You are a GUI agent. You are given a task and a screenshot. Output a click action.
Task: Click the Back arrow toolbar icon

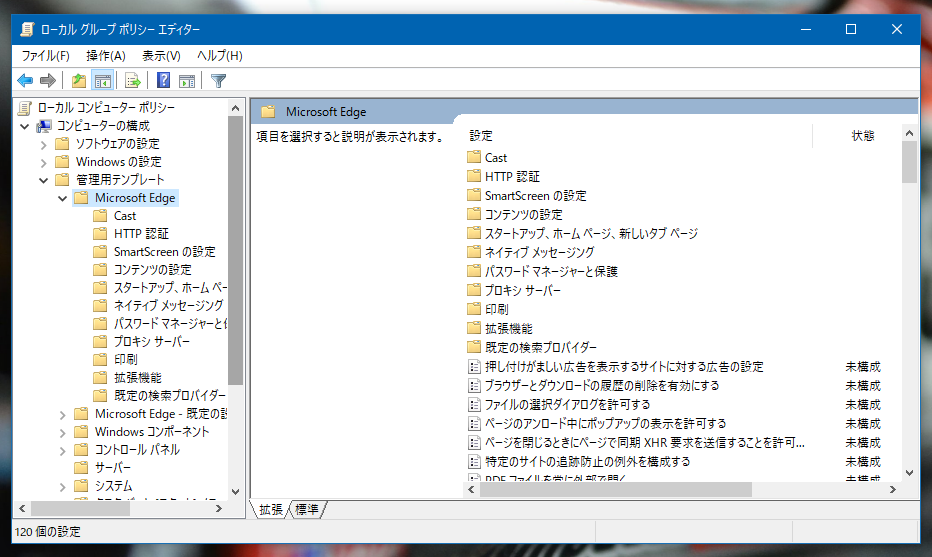[25, 80]
